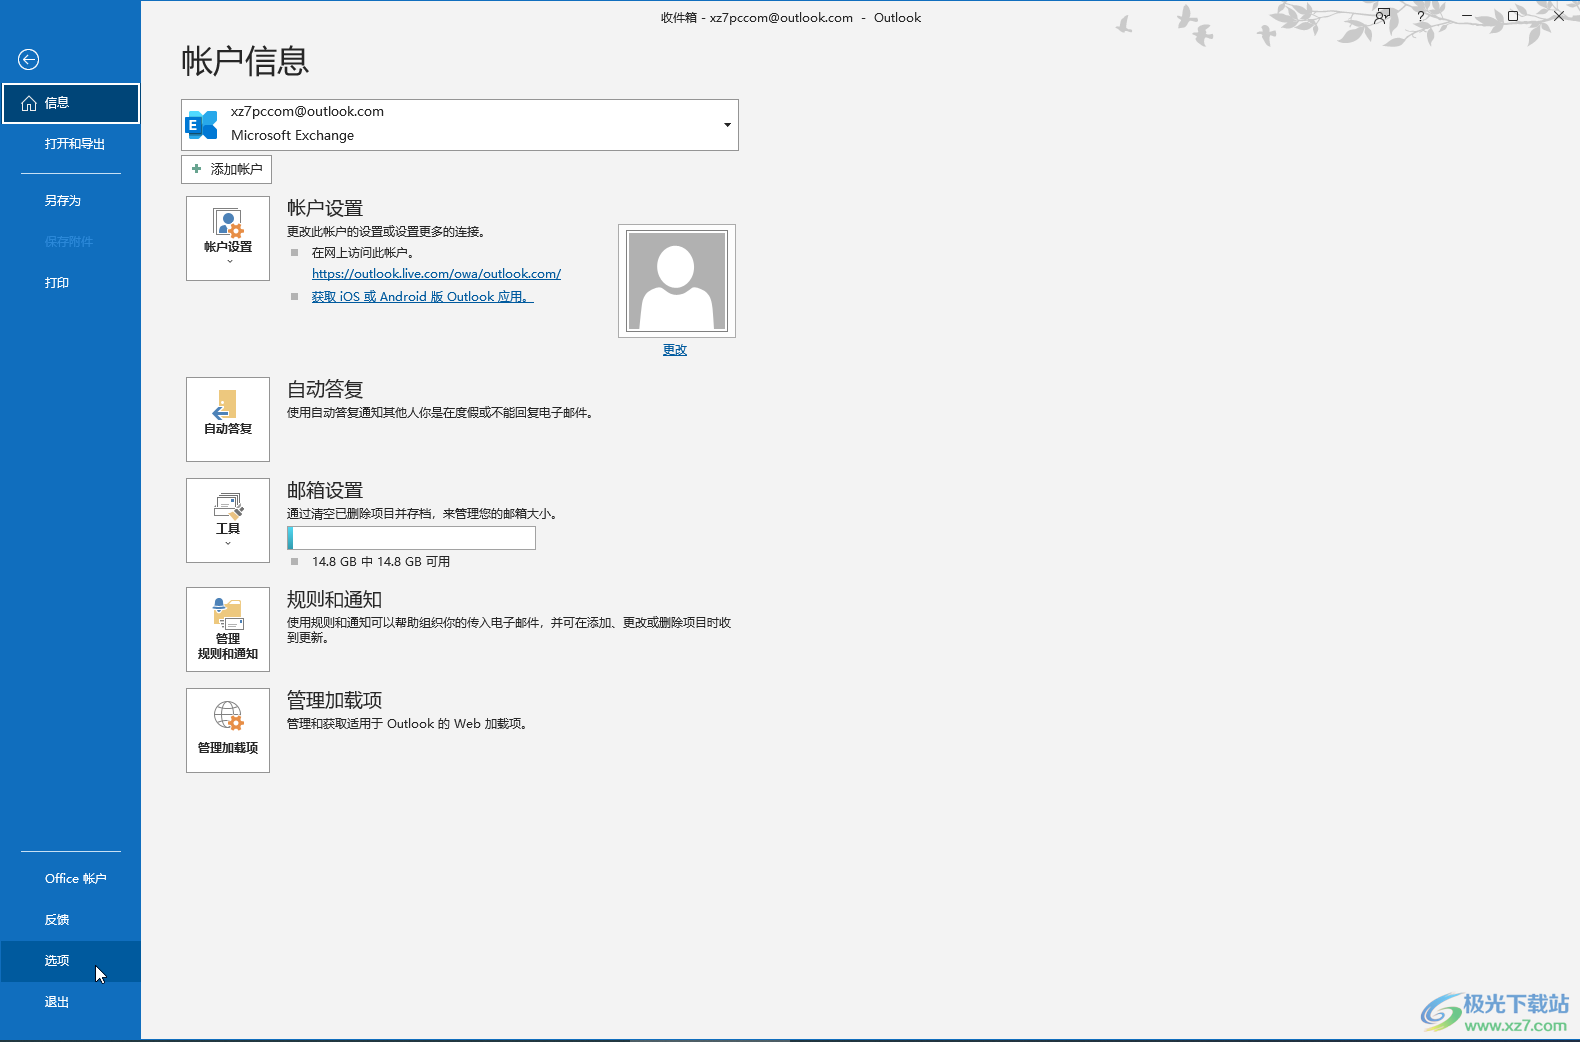1580x1042 pixels.
Task: Click the 管理加载项 button
Action: tap(228, 731)
